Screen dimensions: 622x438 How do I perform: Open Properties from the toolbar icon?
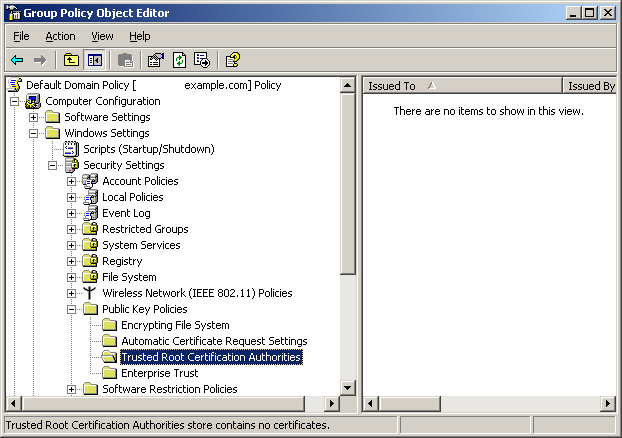155,60
